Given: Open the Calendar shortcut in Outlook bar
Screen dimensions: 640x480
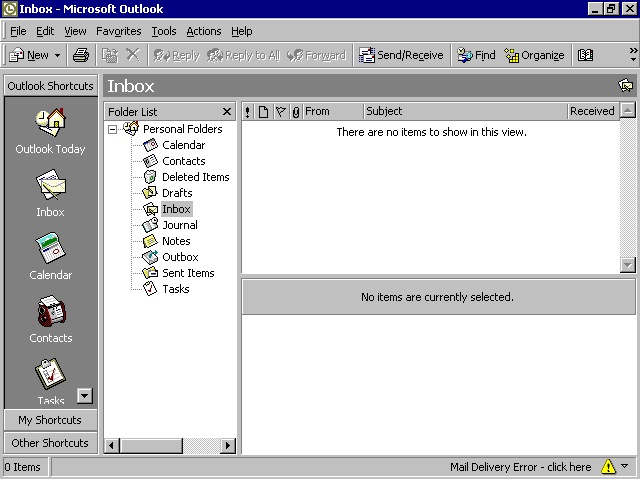Looking at the screenshot, I should click(x=50, y=248).
